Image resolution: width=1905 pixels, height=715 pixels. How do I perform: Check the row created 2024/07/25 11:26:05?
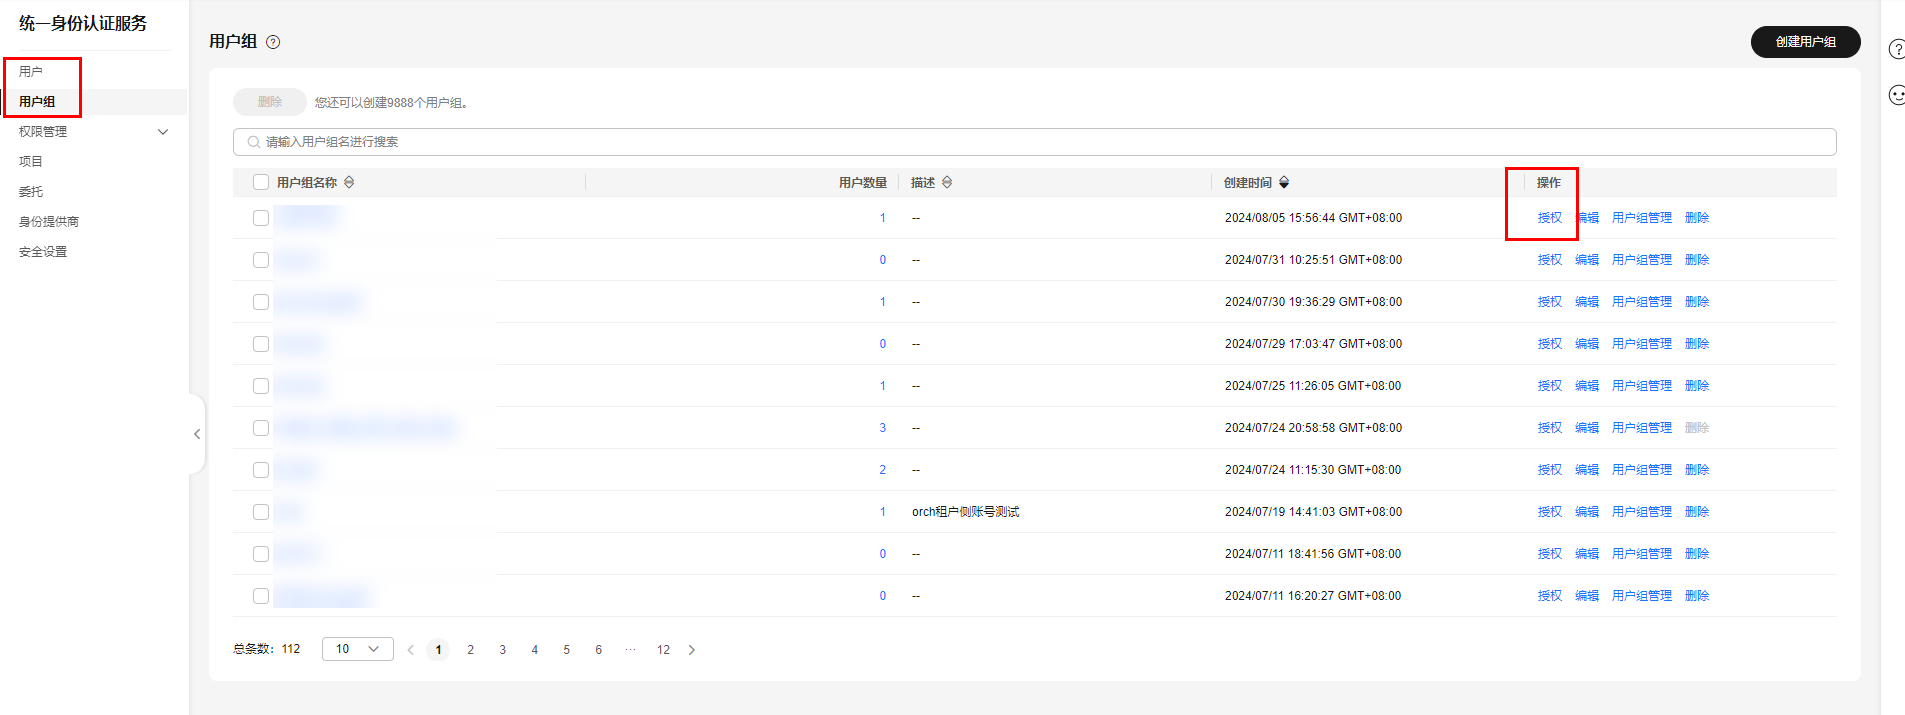(261, 386)
